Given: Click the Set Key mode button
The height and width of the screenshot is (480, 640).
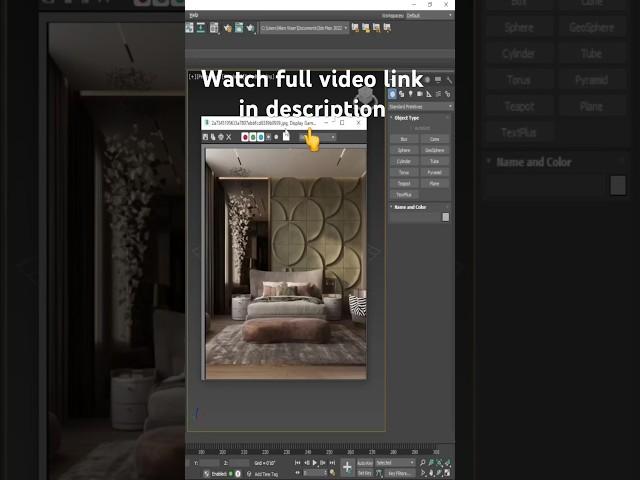Looking at the screenshot, I should click(x=365, y=473).
